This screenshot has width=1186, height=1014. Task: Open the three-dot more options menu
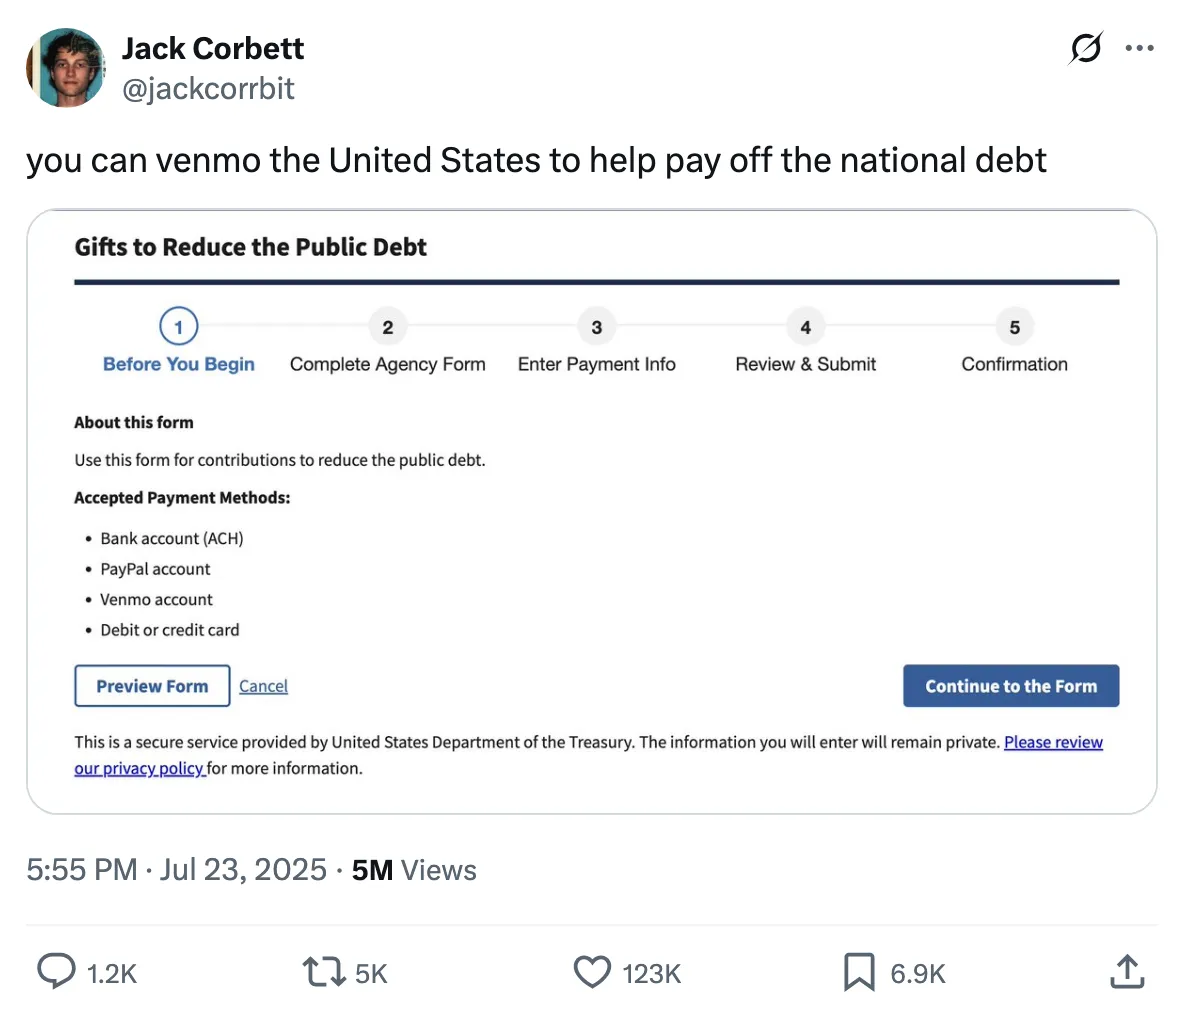[x=1139, y=48]
